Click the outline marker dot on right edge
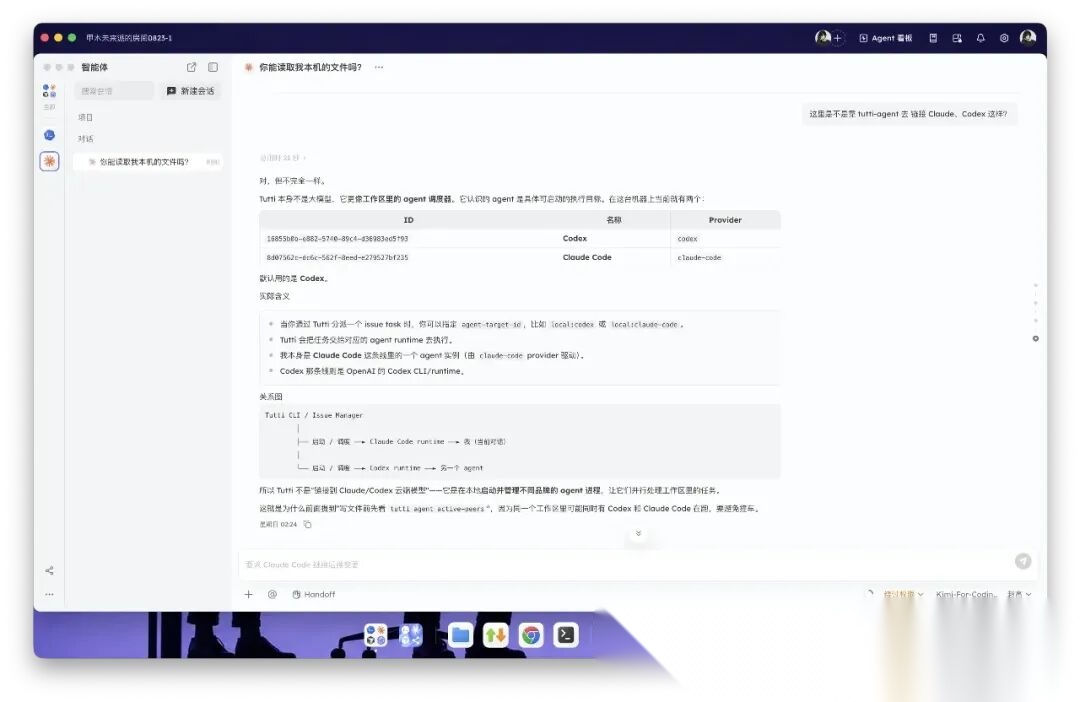Image resolution: width=1080 pixels, height=702 pixels. tap(1035, 338)
